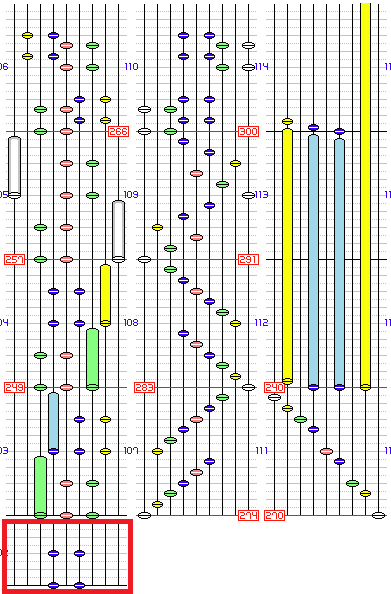Click the only pink note in the right chart

click(326, 451)
